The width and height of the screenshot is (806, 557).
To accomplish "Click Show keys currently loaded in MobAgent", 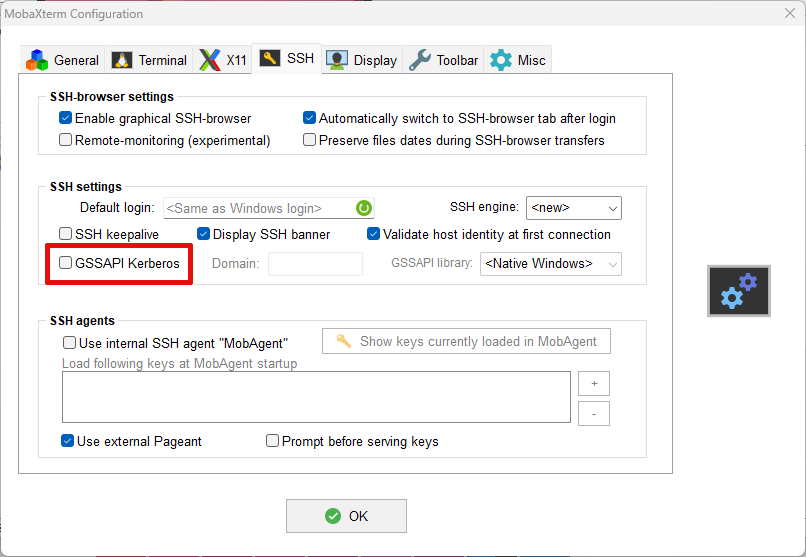I will pyautogui.click(x=466, y=341).
